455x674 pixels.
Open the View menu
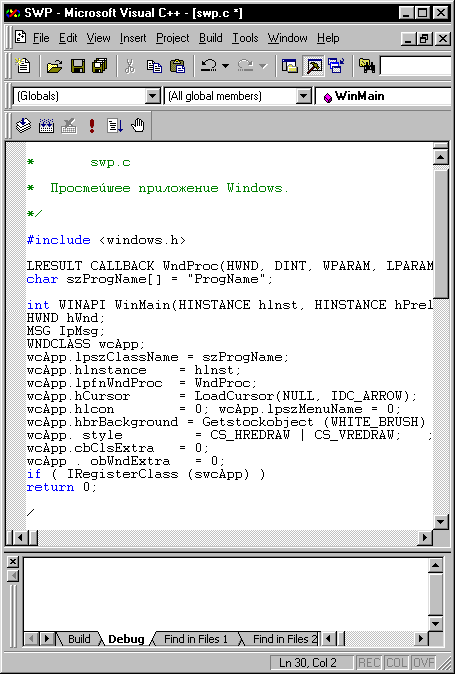98,38
